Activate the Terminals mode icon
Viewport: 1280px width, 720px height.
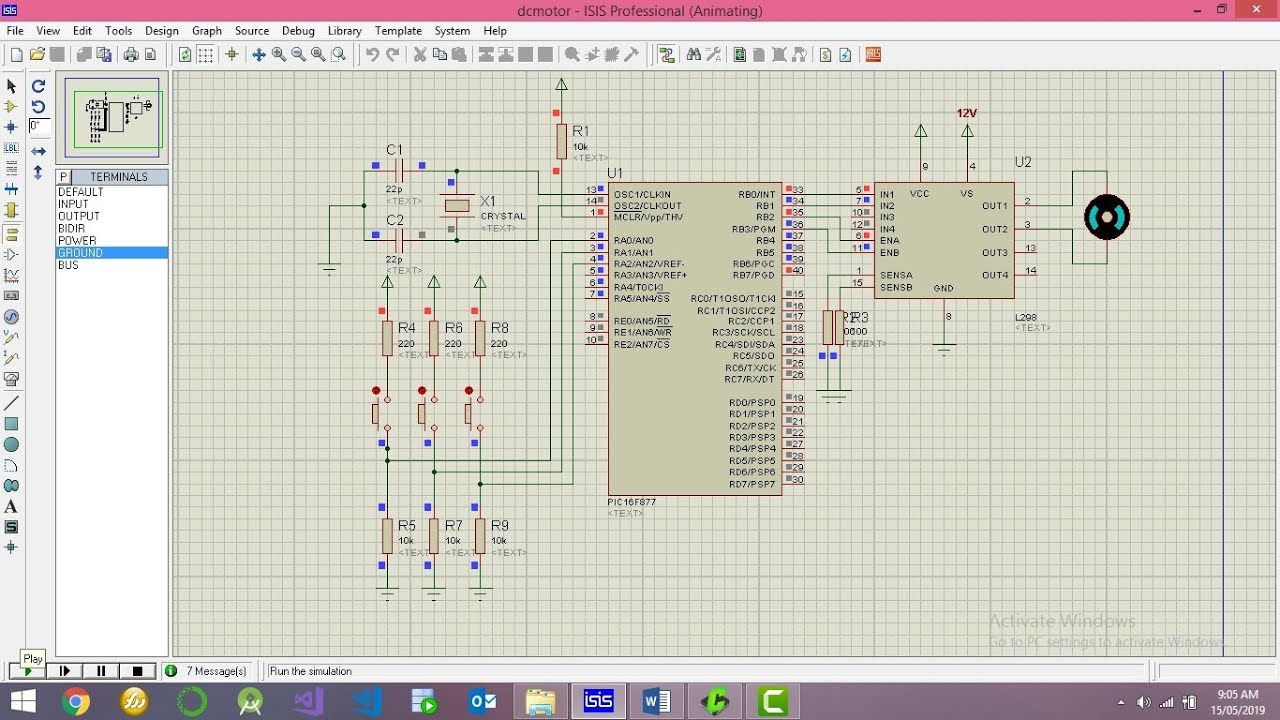(11, 233)
